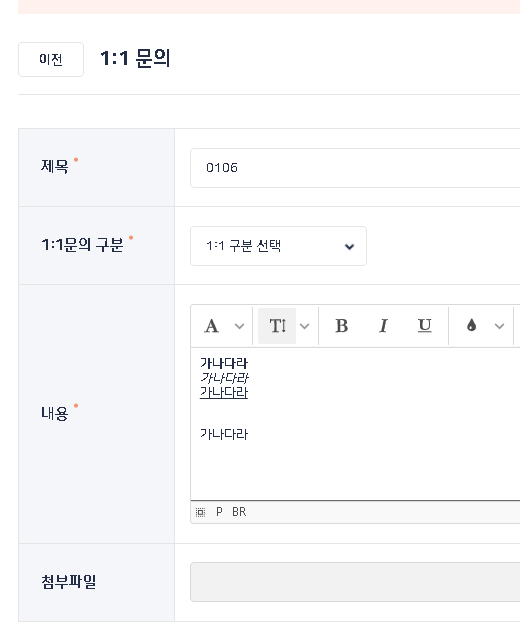
Task: Click the font family A icon
Action: click(x=212, y=326)
